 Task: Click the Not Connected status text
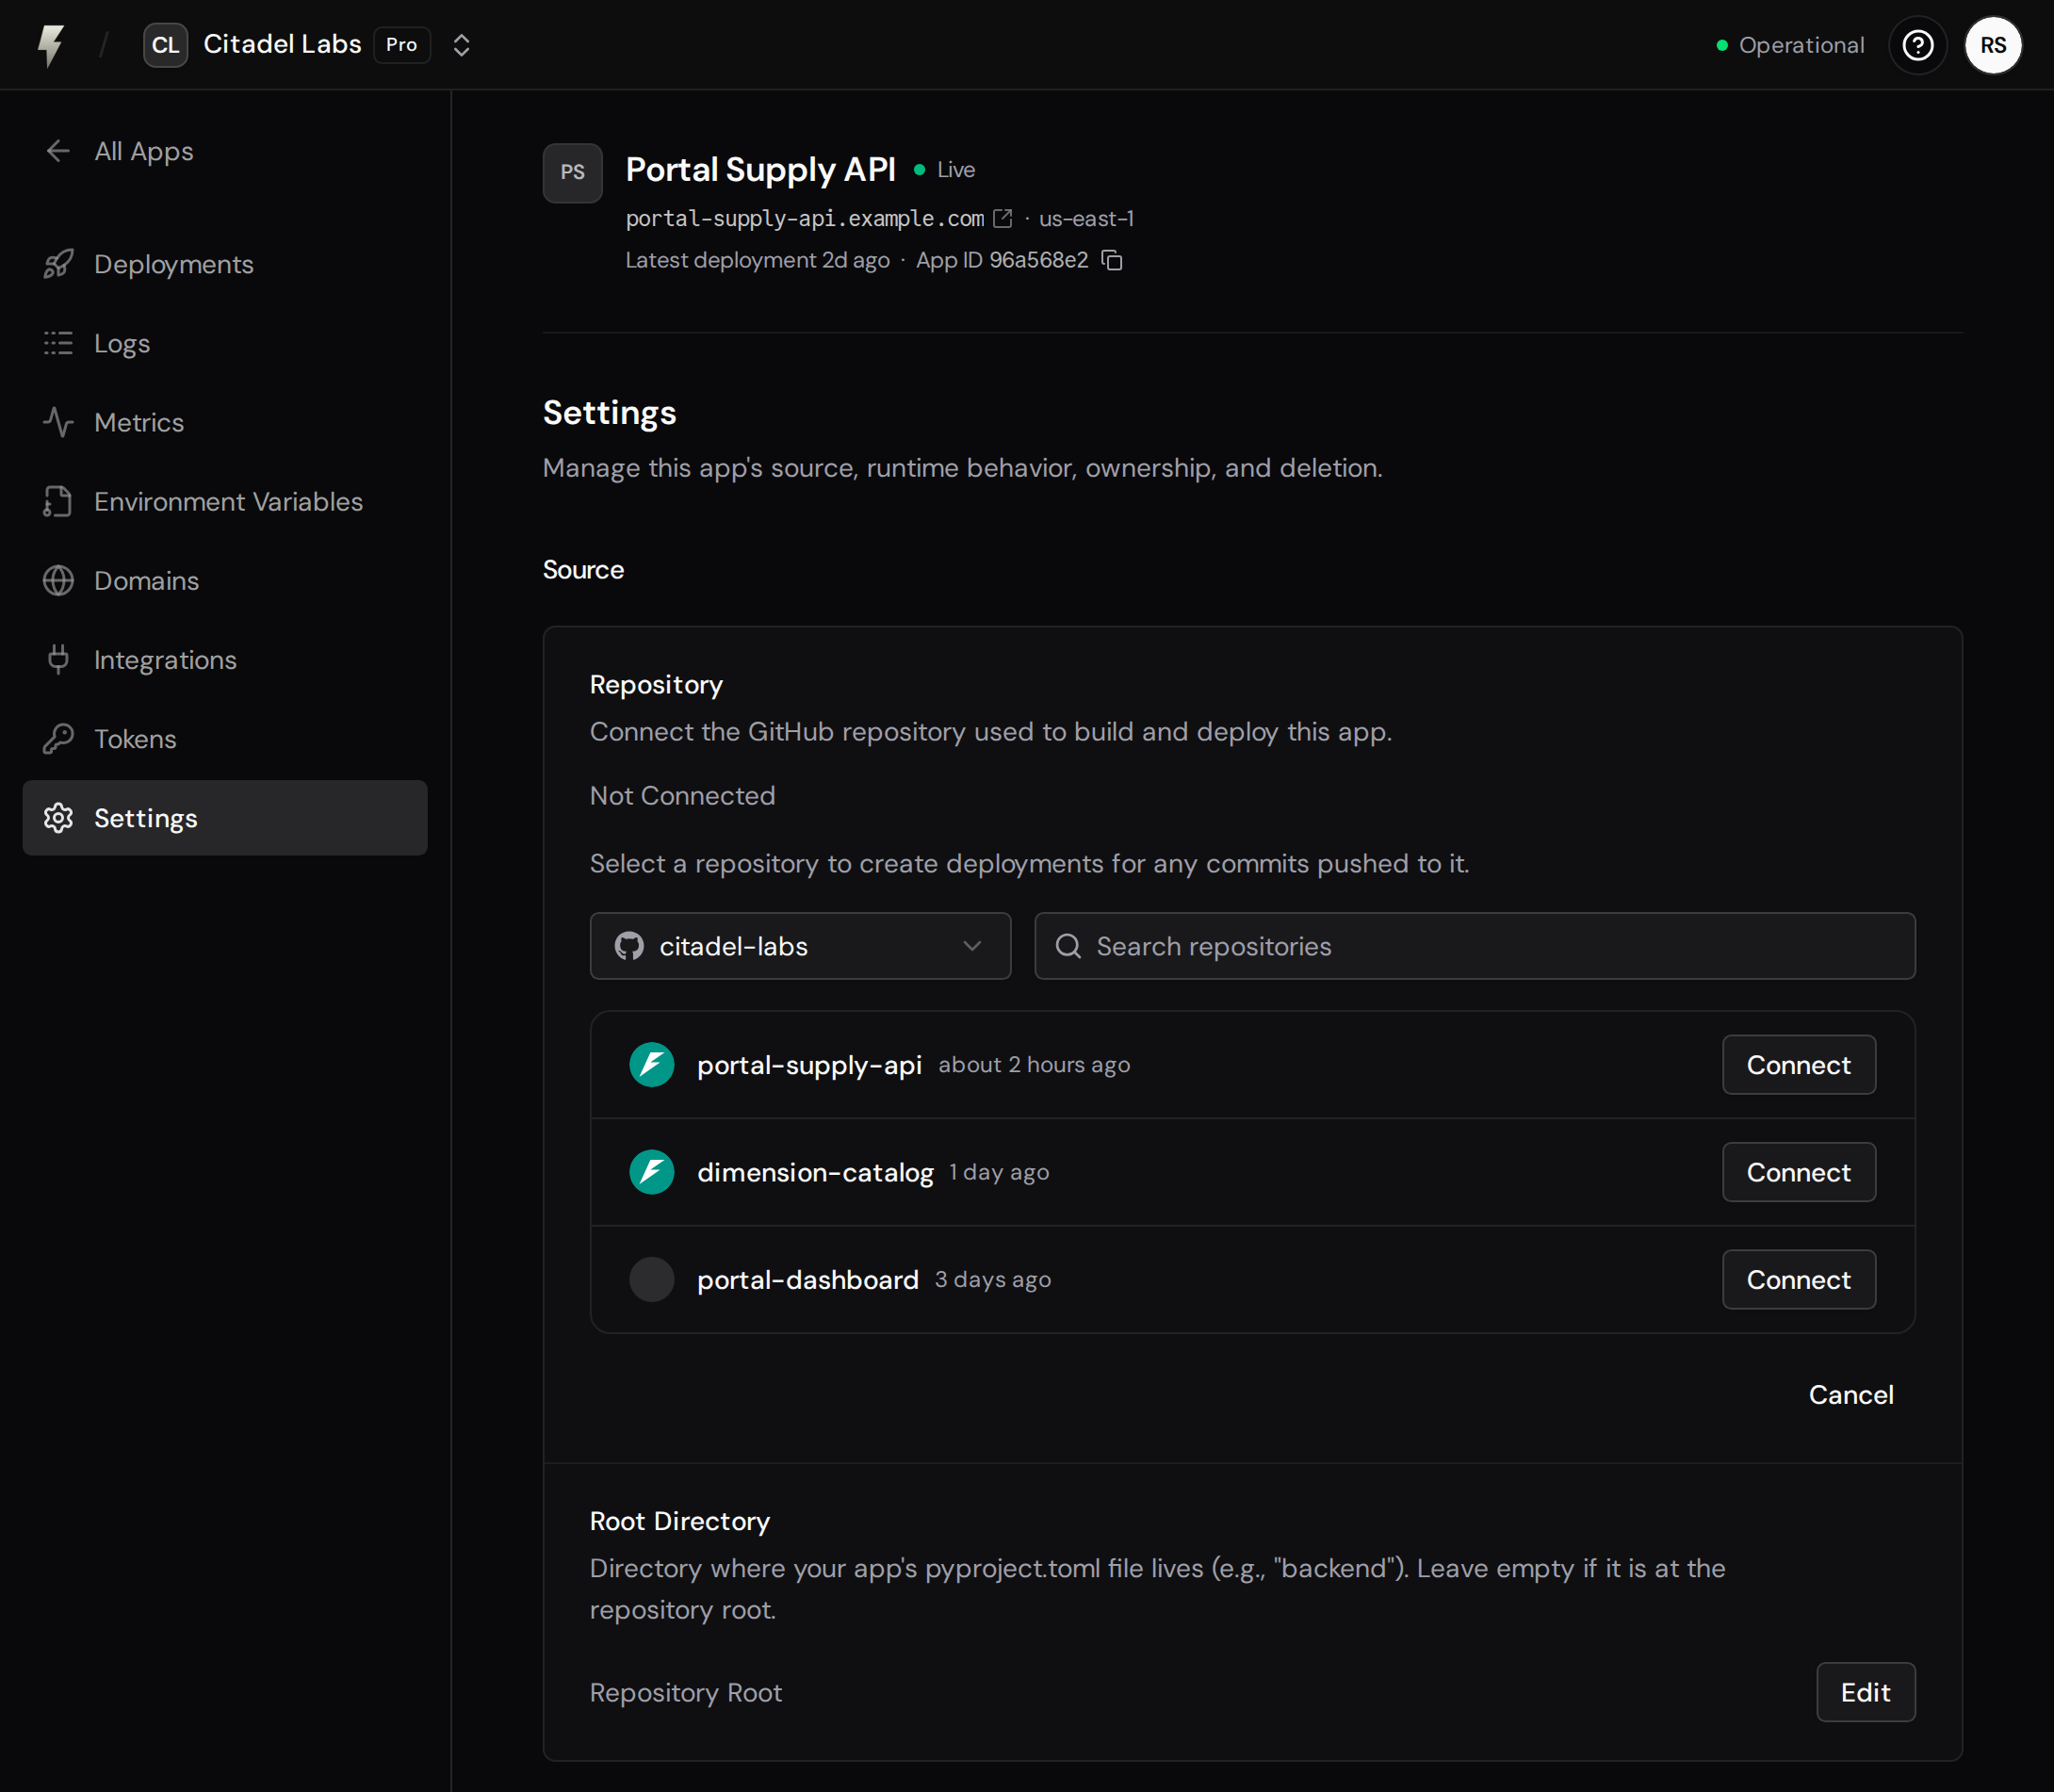point(682,795)
